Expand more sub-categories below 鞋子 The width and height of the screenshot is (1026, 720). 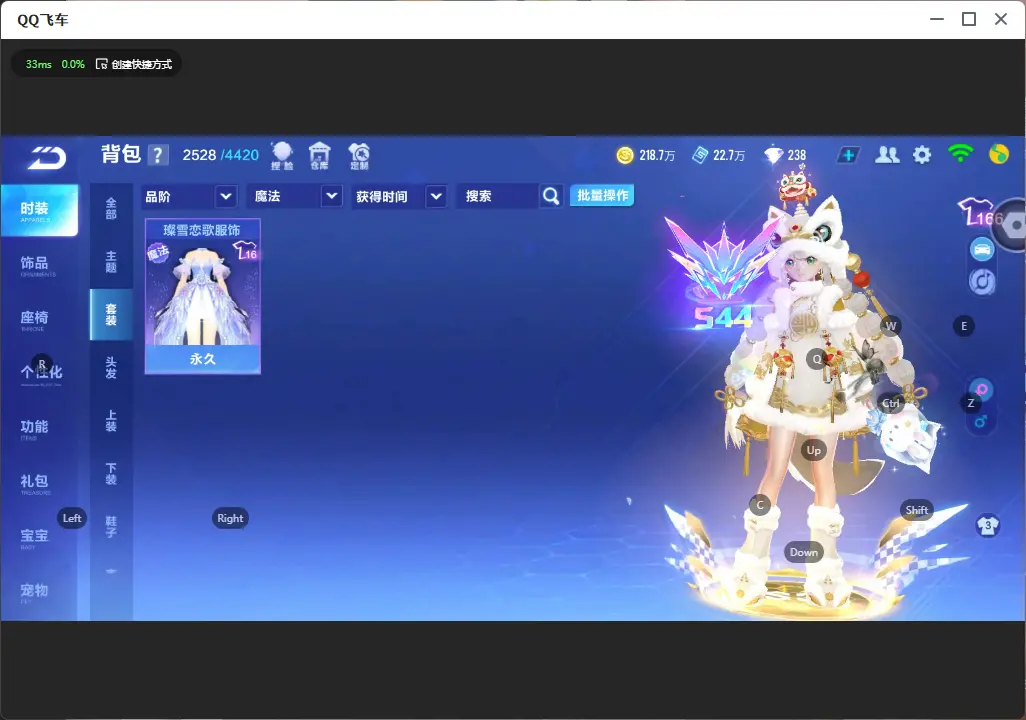click(x=111, y=571)
